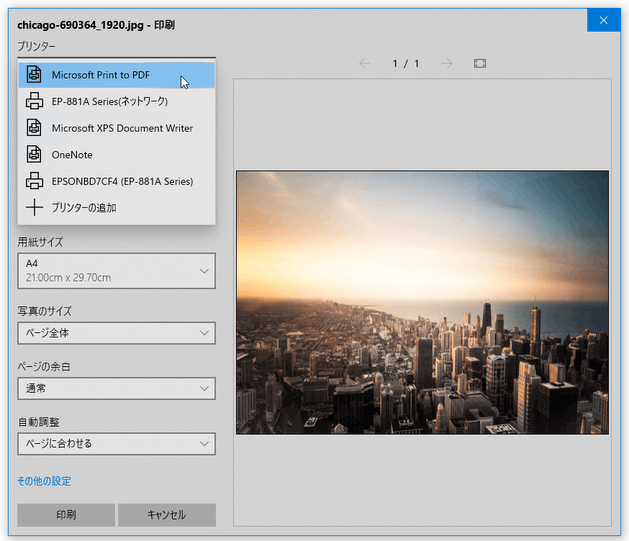Click the EPSONBD7CF4 printer icon
The image size is (629, 541).
click(x=34, y=181)
